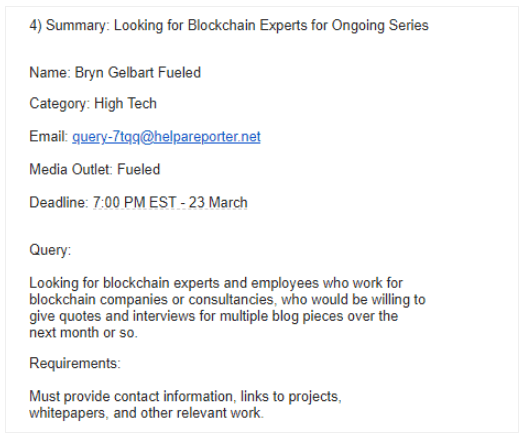
Task: Click the 'High Tech' category value
Action: pos(125,103)
